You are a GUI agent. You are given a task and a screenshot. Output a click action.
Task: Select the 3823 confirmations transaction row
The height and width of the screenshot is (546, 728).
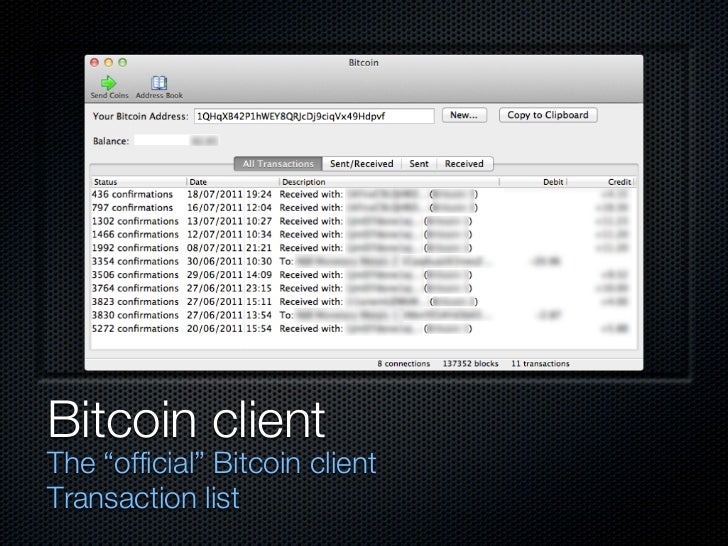[362, 302]
